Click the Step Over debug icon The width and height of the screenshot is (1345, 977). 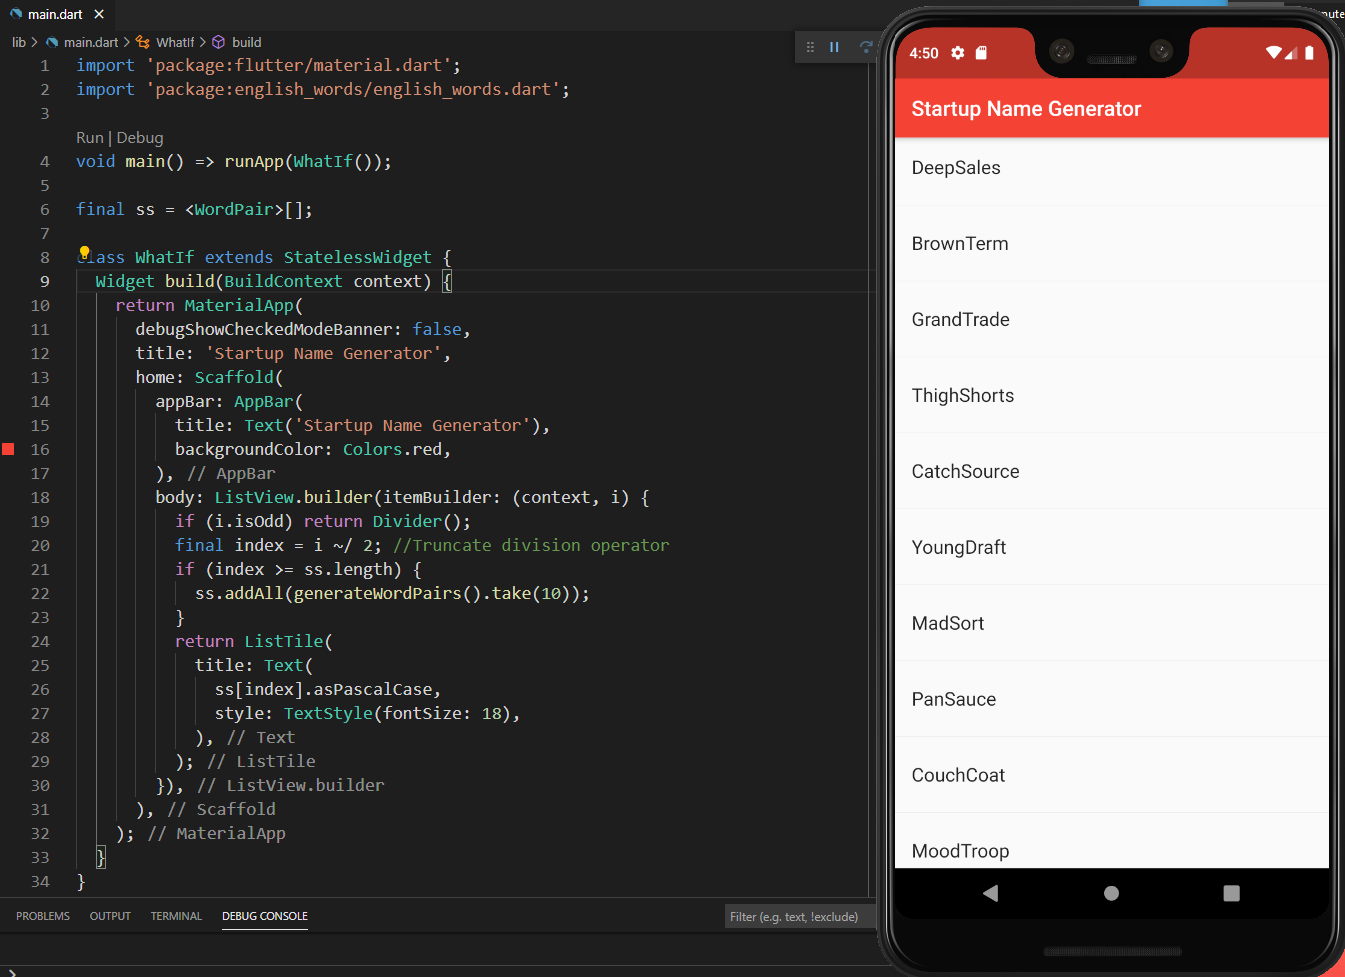(x=865, y=47)
